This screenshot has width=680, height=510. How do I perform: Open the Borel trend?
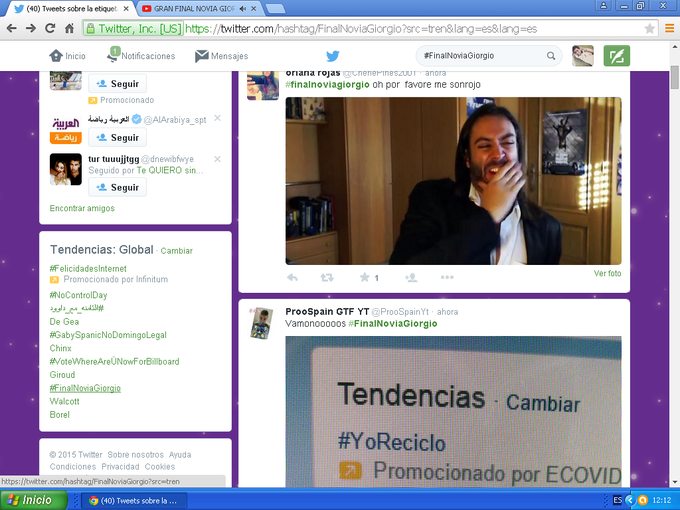pyautogui.click(x=59, y=415)
